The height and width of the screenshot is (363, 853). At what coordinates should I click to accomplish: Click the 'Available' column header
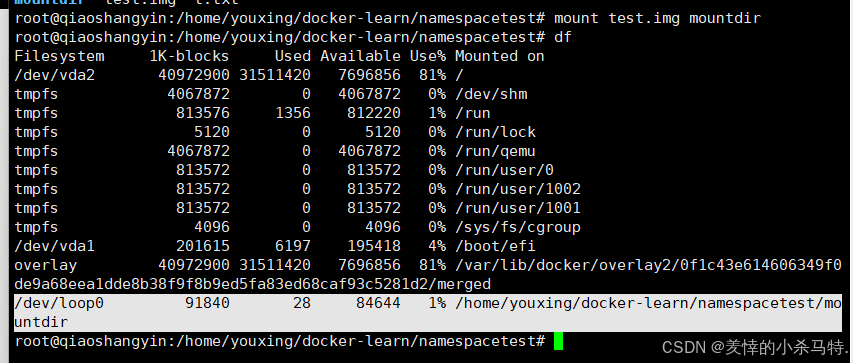click(x=360, y=56)
